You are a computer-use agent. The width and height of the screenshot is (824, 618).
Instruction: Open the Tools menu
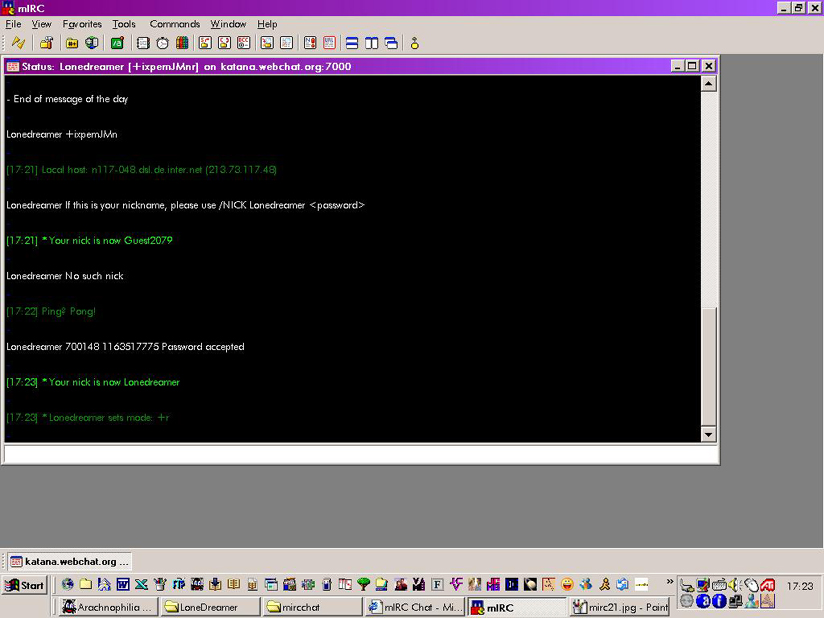[124, 24]
